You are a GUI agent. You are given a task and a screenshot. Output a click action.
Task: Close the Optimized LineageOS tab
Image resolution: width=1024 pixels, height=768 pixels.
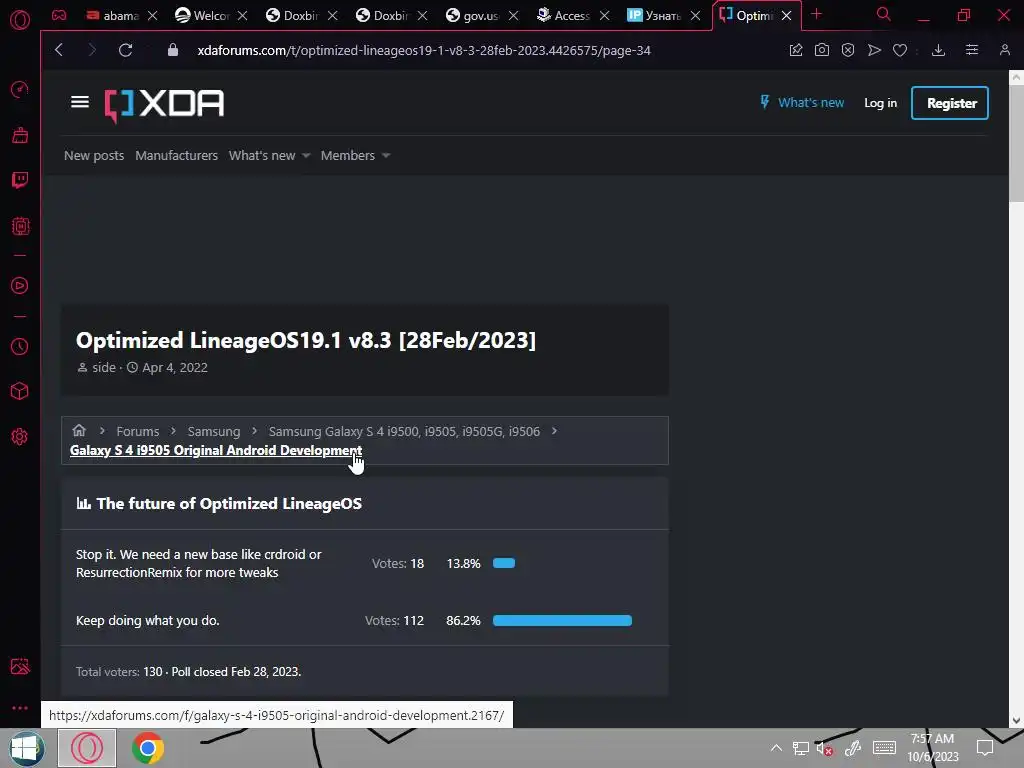(x=786, y=15)
